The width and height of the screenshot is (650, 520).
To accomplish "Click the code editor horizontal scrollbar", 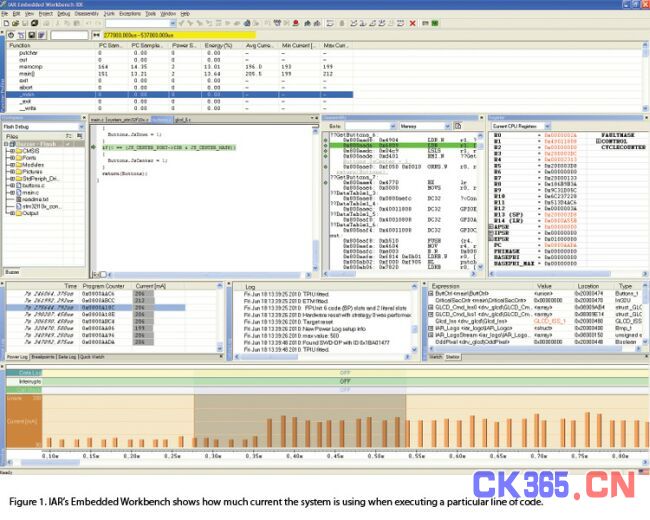I will click(x=207, y=275).
